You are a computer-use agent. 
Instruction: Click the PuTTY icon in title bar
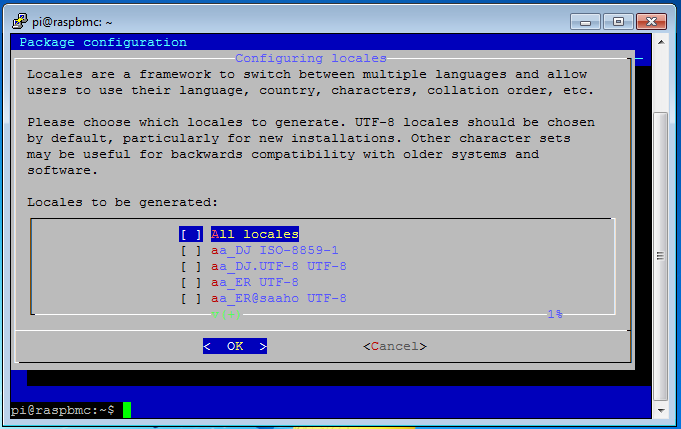(20, 21)
